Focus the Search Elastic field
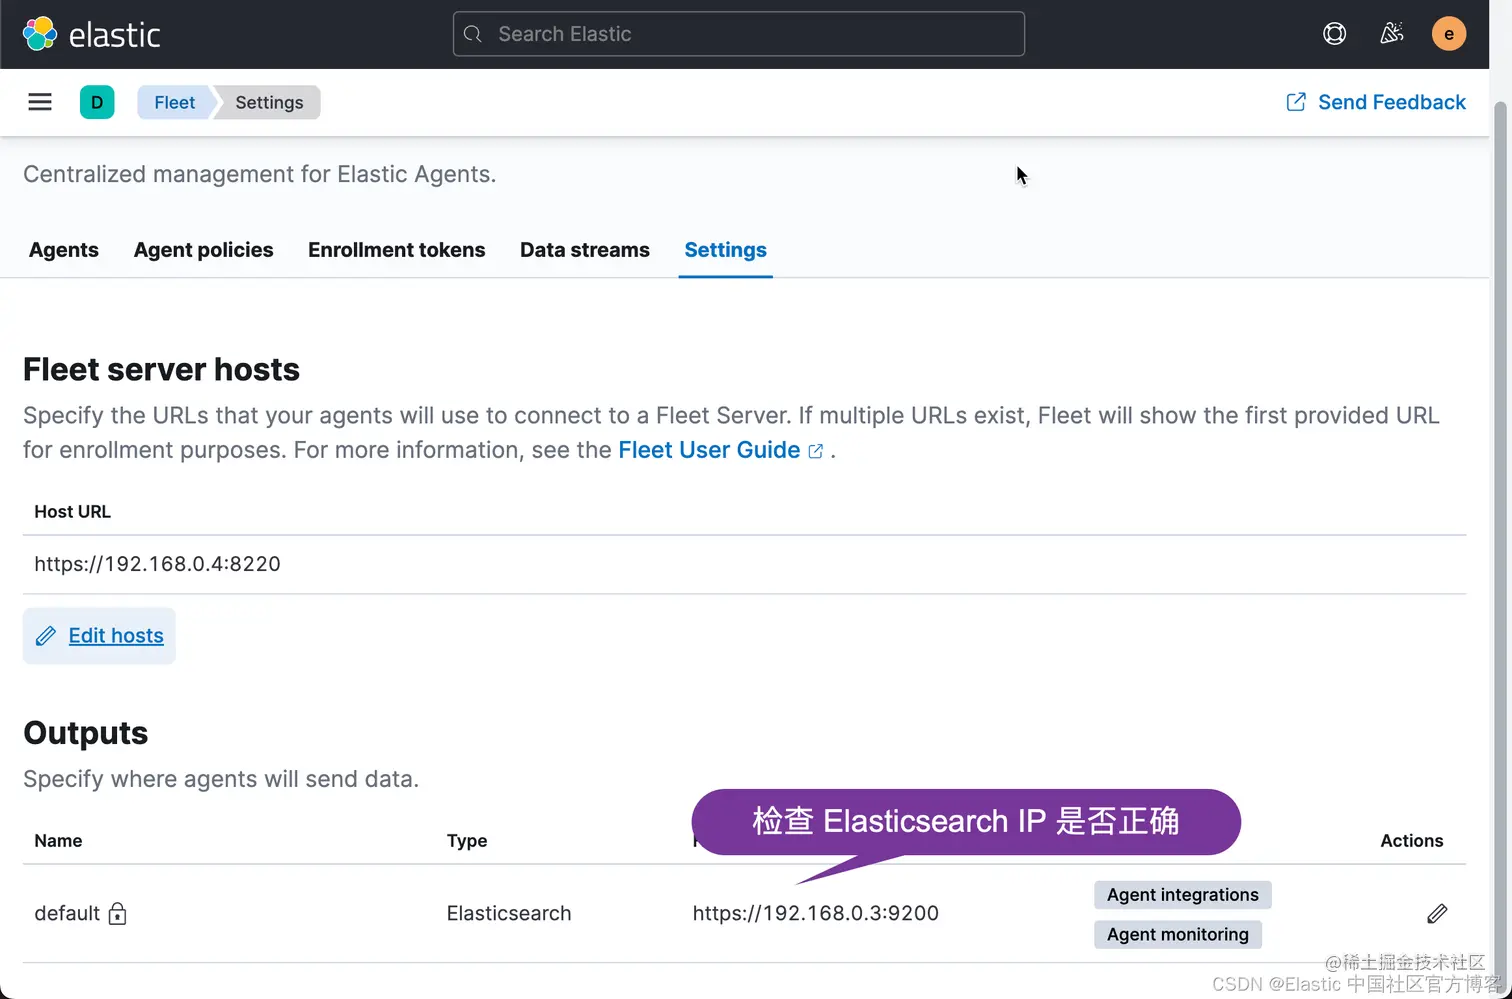The height and width of the screenshot is (999, 1512). pos(739,34)
